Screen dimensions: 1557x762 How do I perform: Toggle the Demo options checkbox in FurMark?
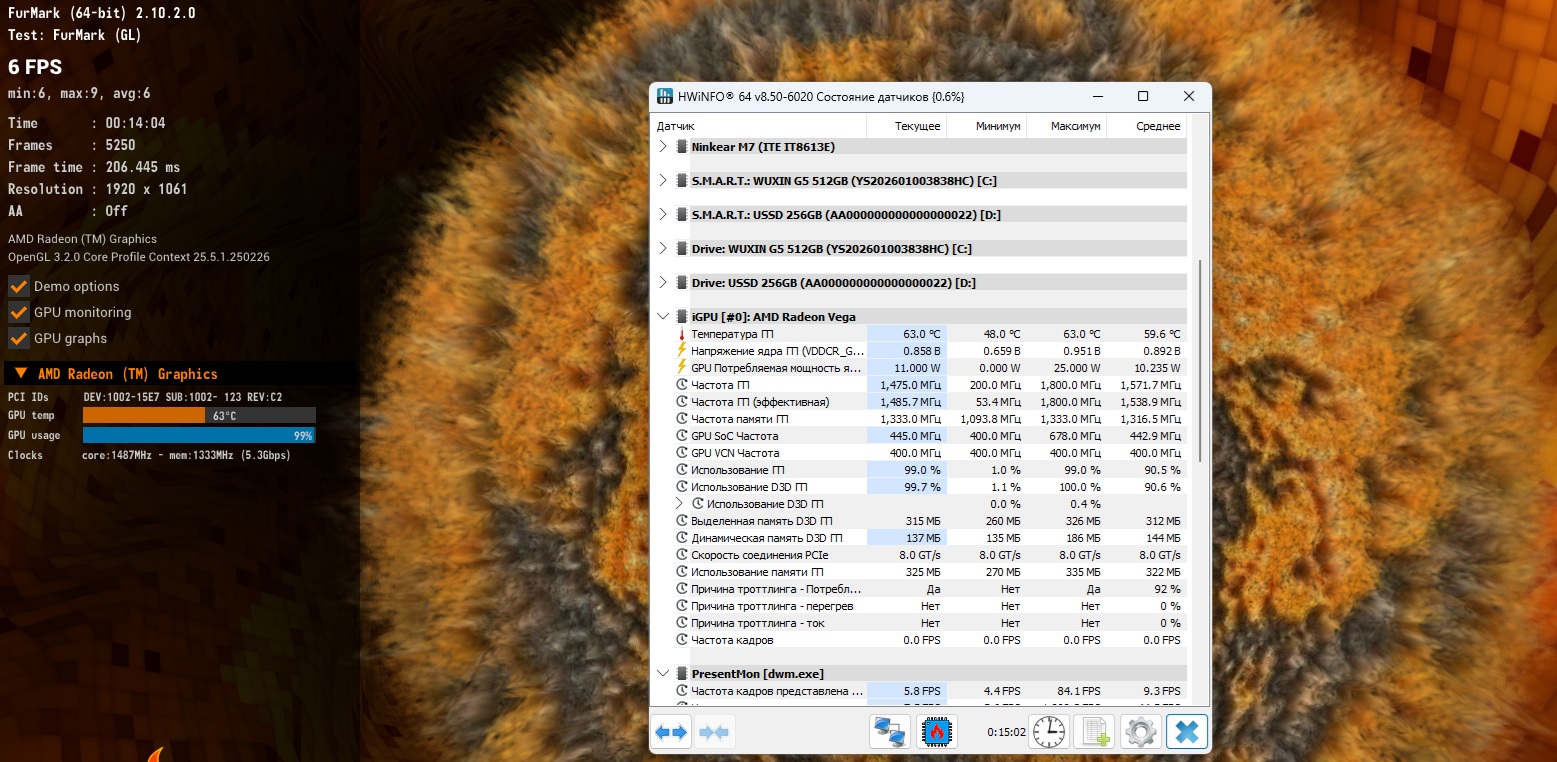coord(18,286)
